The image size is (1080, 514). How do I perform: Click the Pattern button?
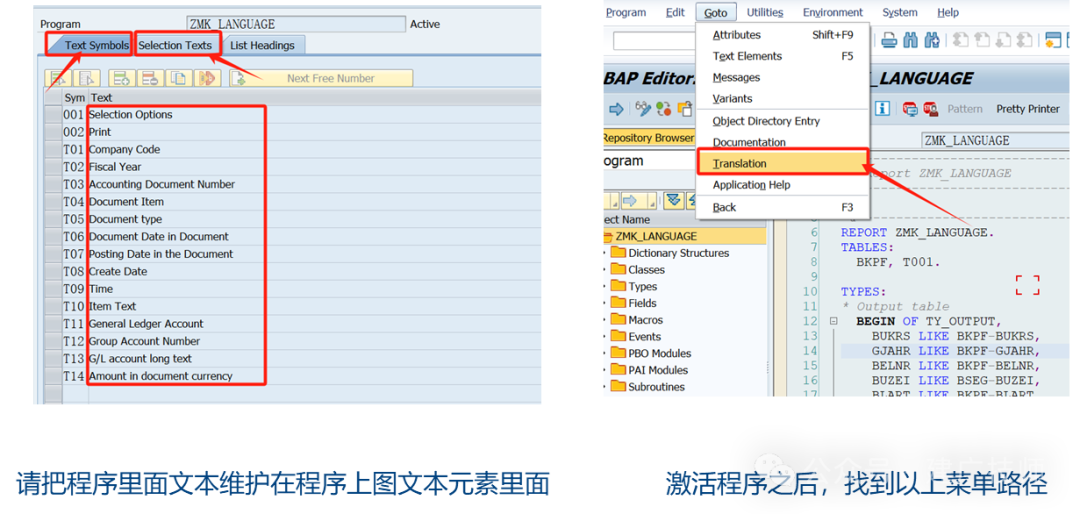964,109
